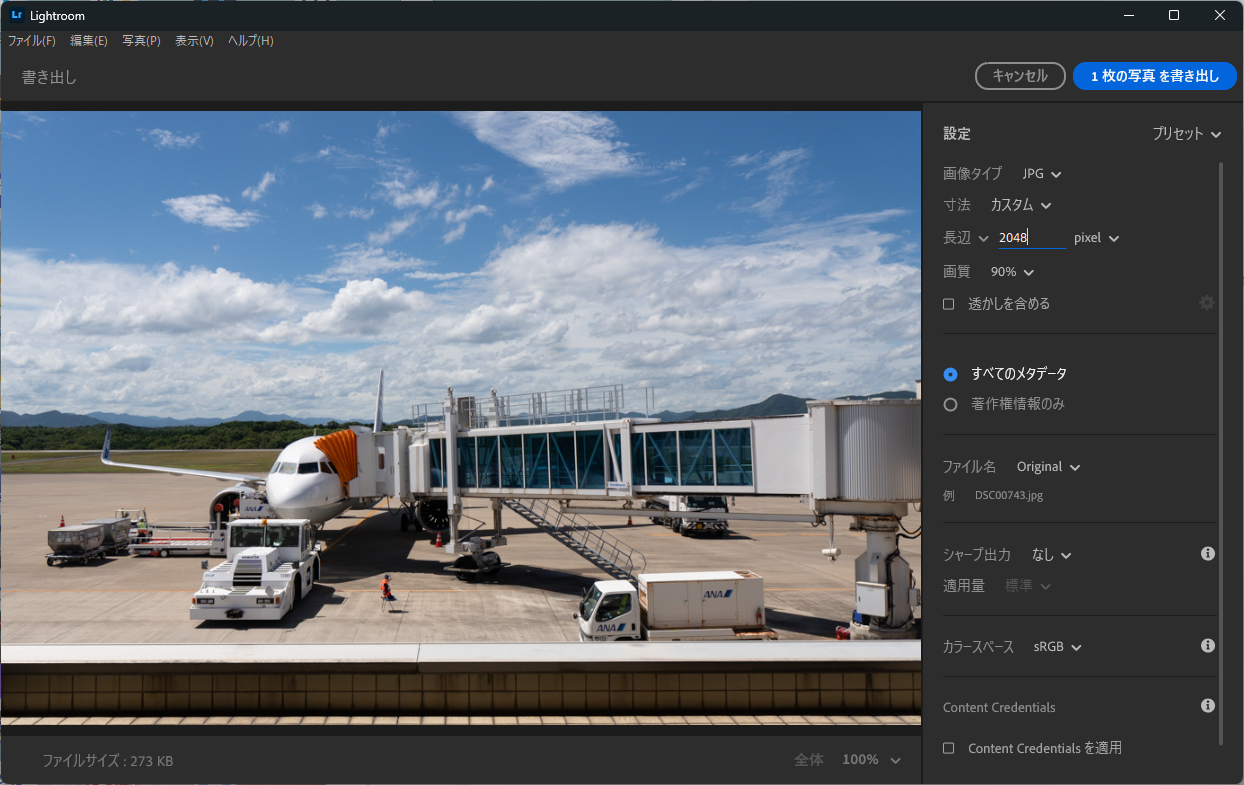Open the シャープ出力 なし dropdown
The image size is (1244, 785).
1051,555
